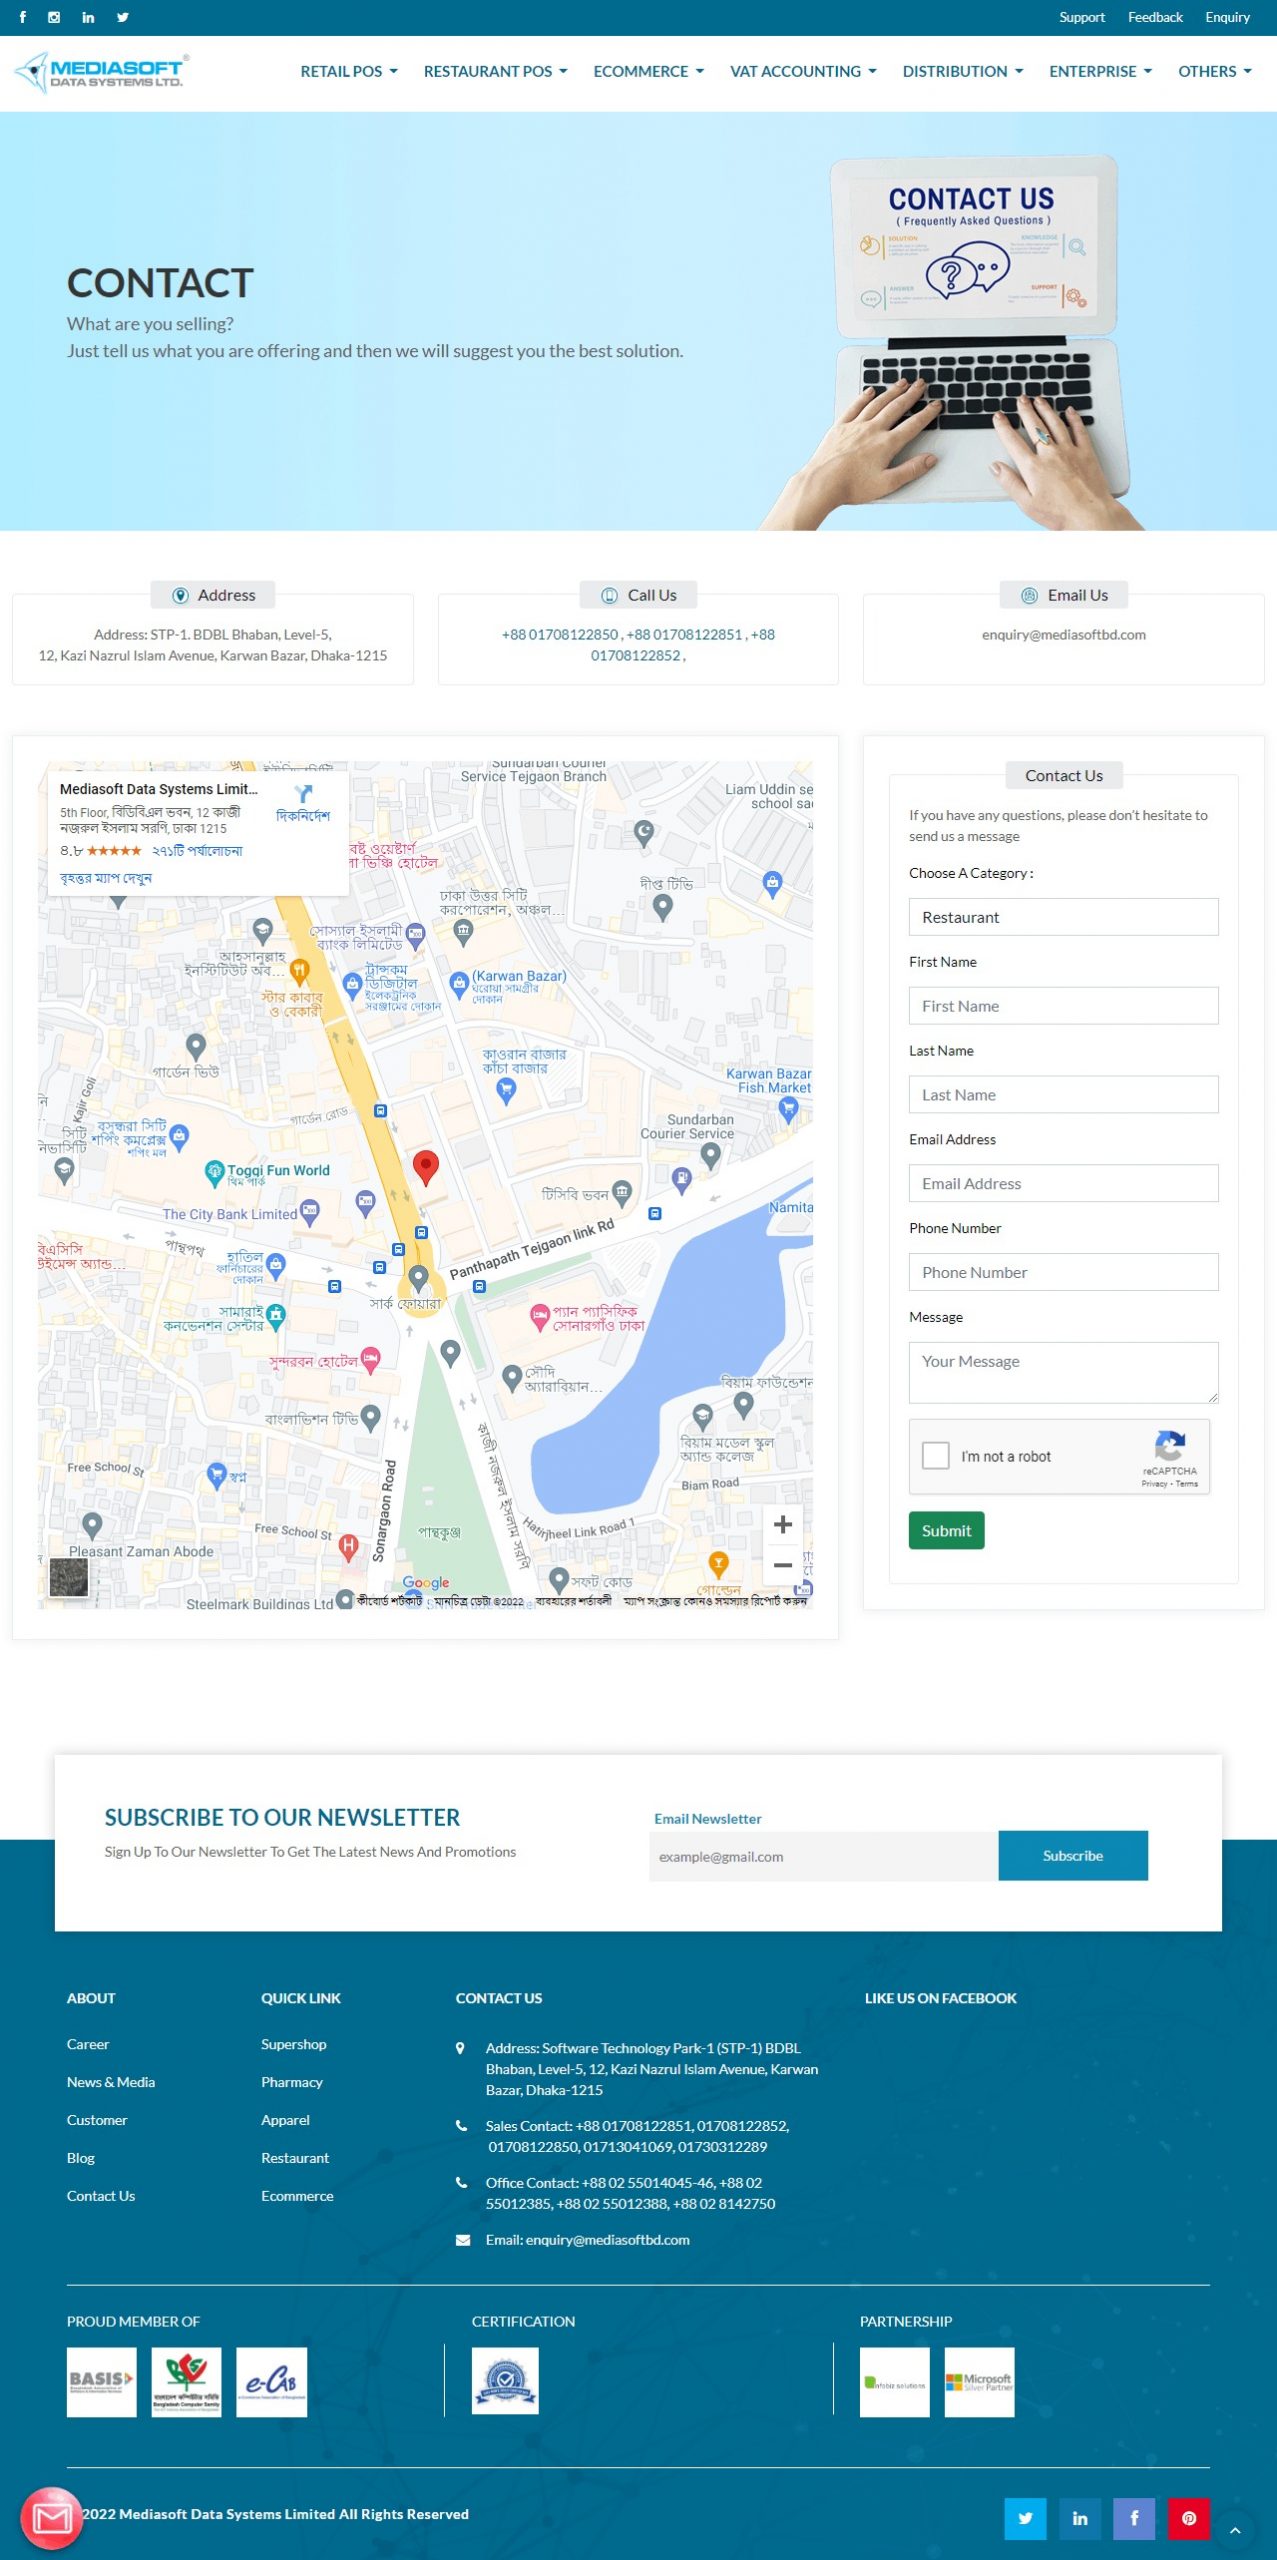Open Facebook icon in top bar
The height and width of the screenshot is (2560, 1277).
point(23,17)
